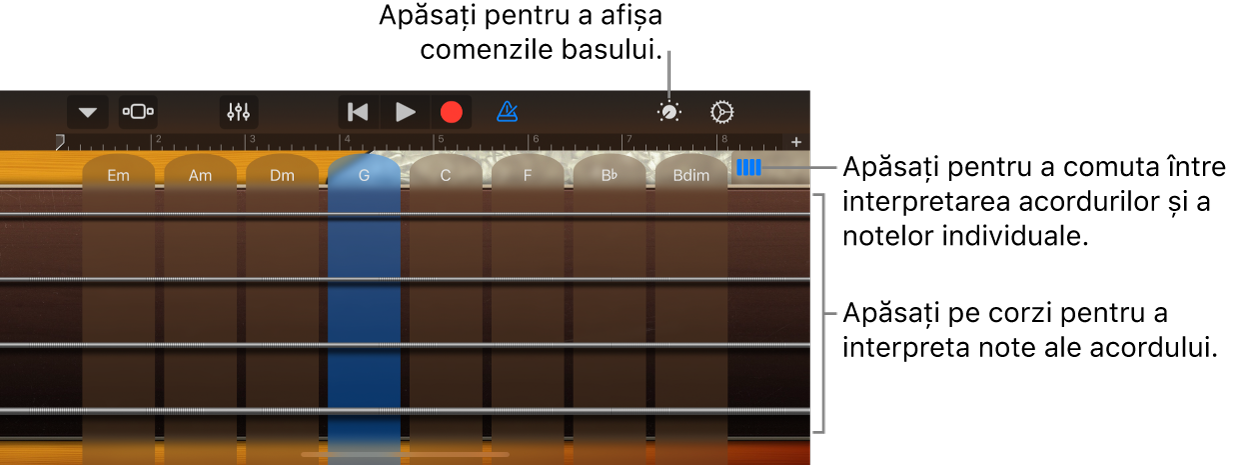The width and height of the screenshot is (1234, 466).
Task: Open the navigation dropdown triangle button
Action: pyautogui.click(x=88, y=112)
